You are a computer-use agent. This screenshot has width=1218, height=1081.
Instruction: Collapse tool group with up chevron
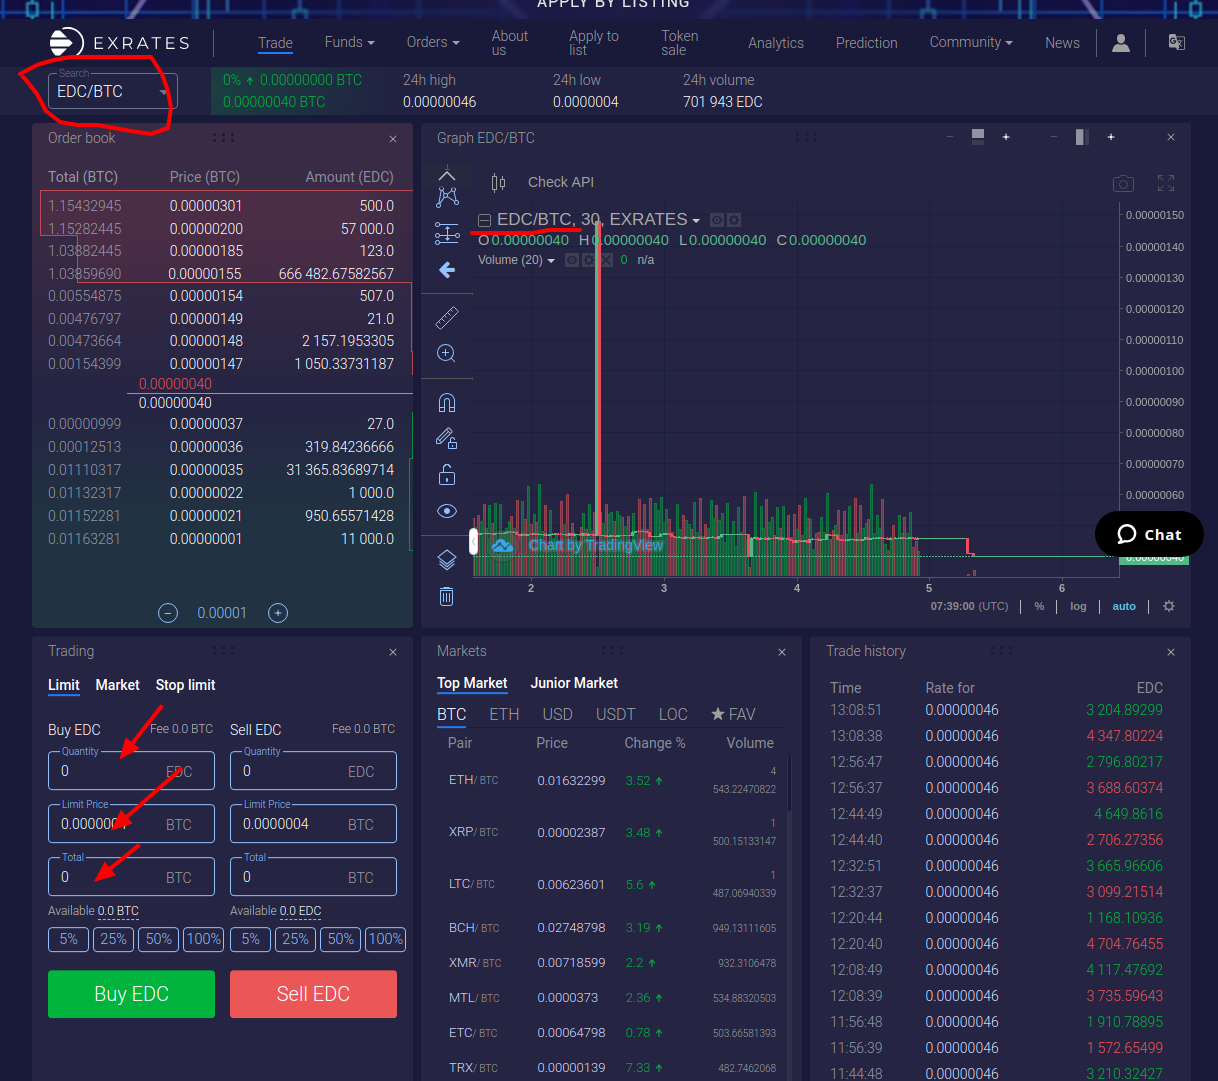point(447,175)
